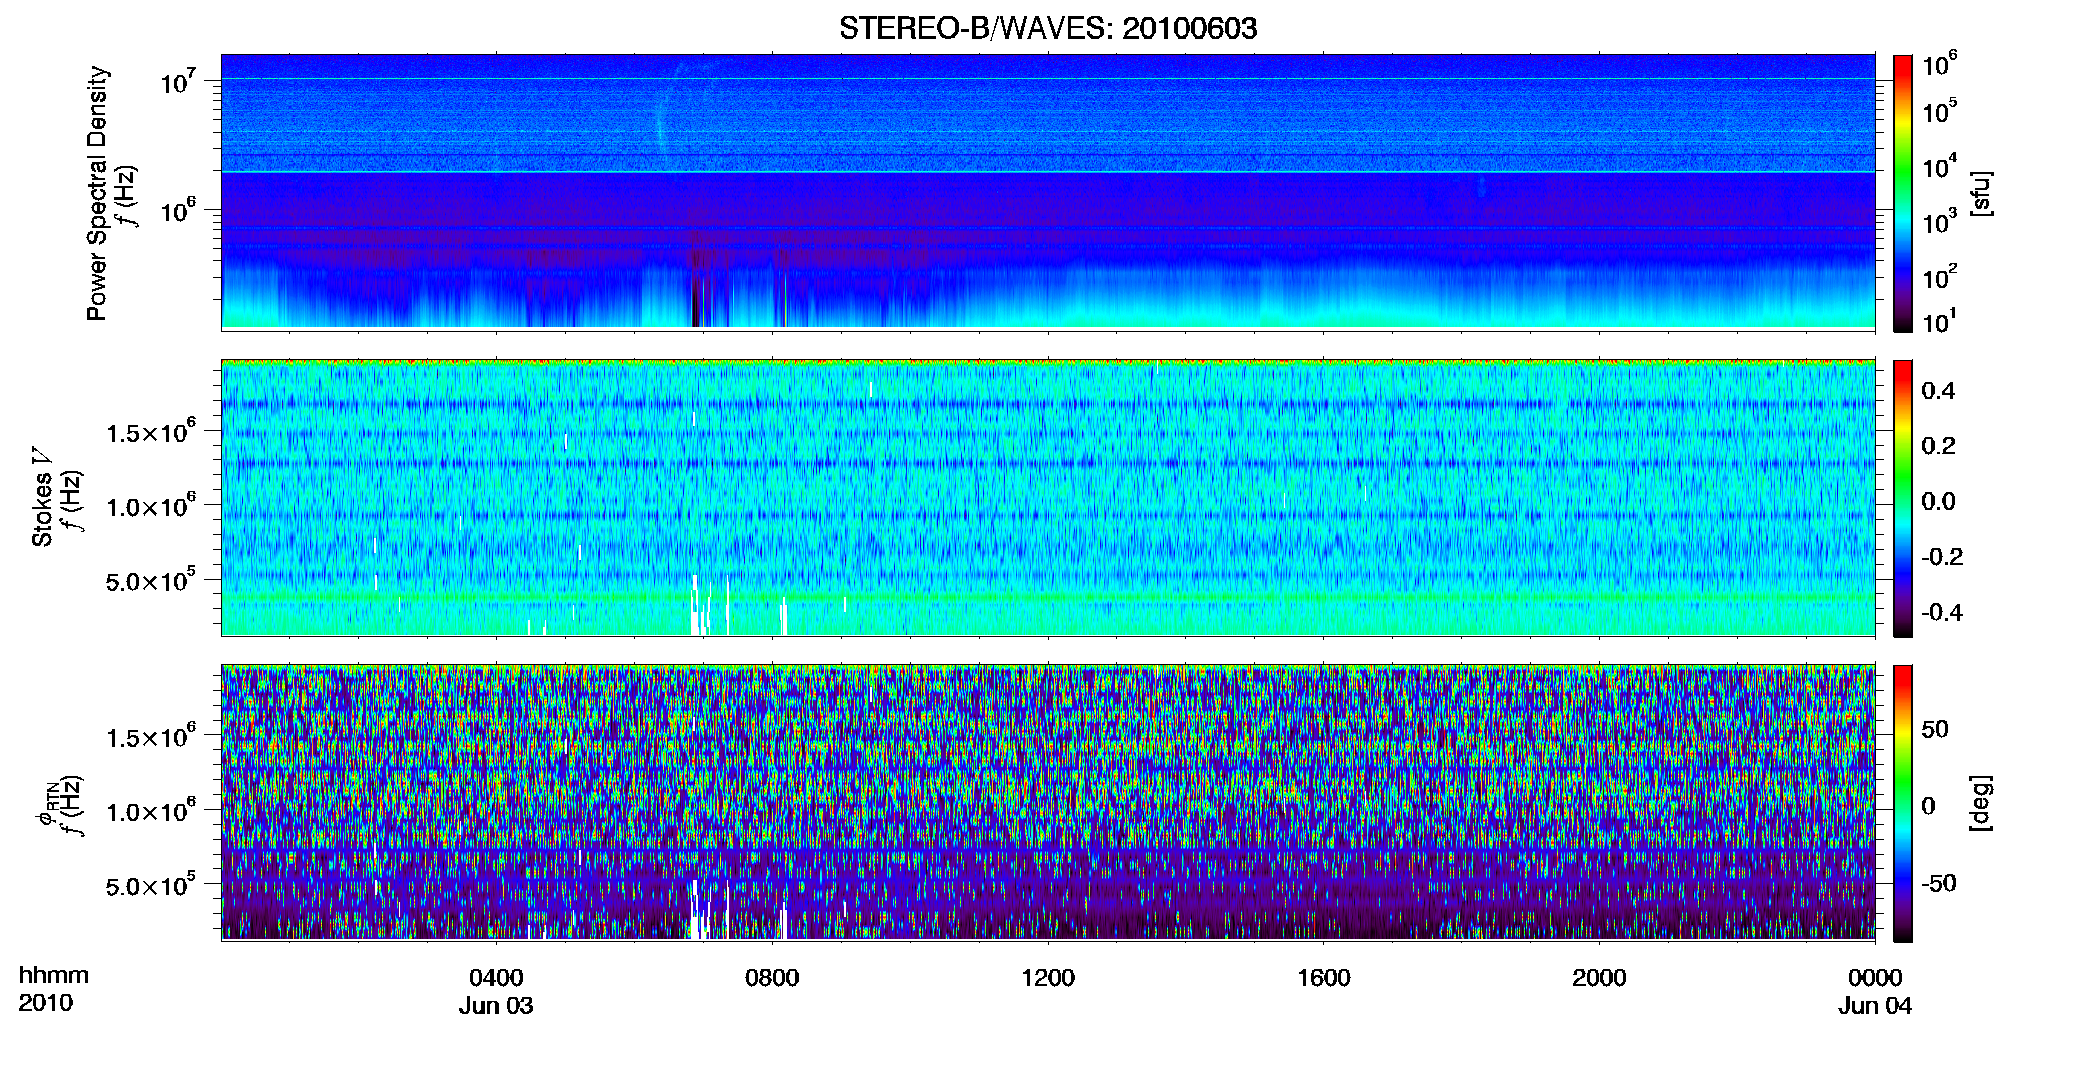Select the Stokes V spectrogram panel
The image size is (2096, 1080).
pos(1048,497)
